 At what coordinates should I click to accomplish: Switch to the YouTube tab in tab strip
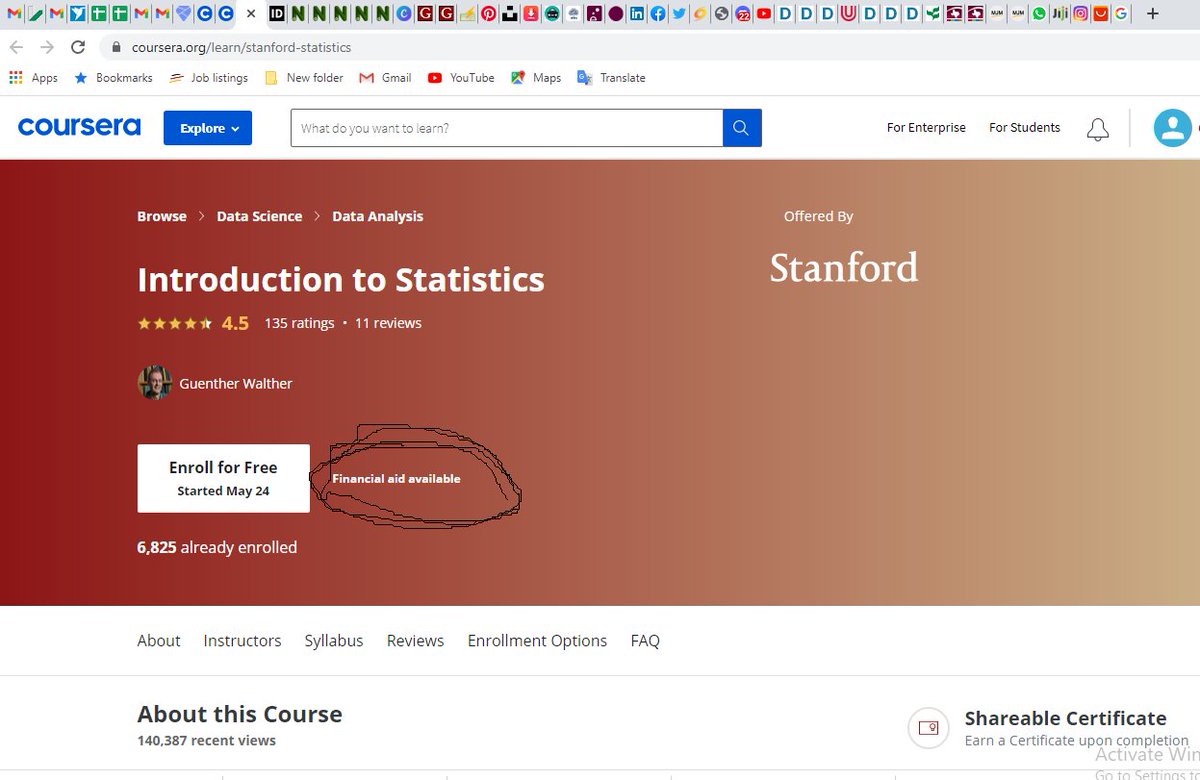pos(764,14)
